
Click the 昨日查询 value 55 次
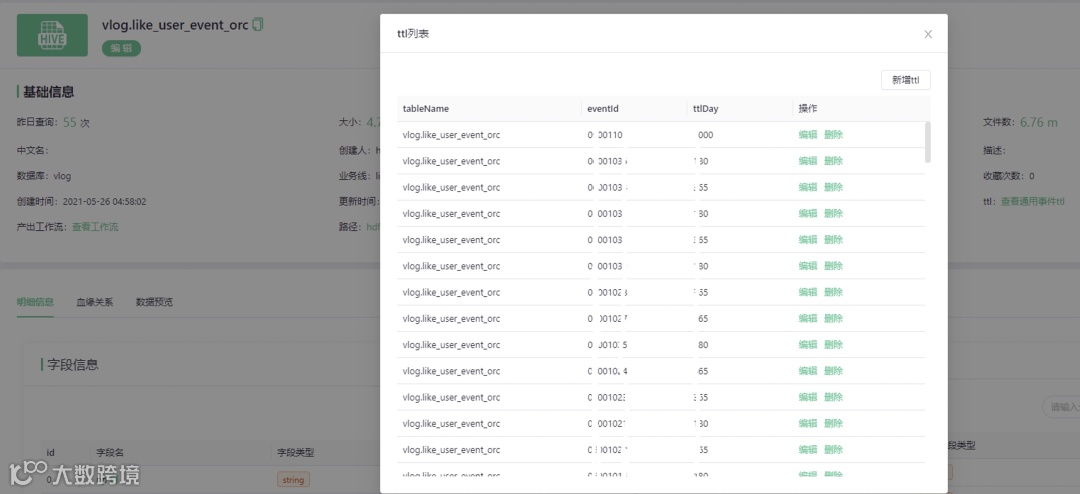click(x=76, y=123)
